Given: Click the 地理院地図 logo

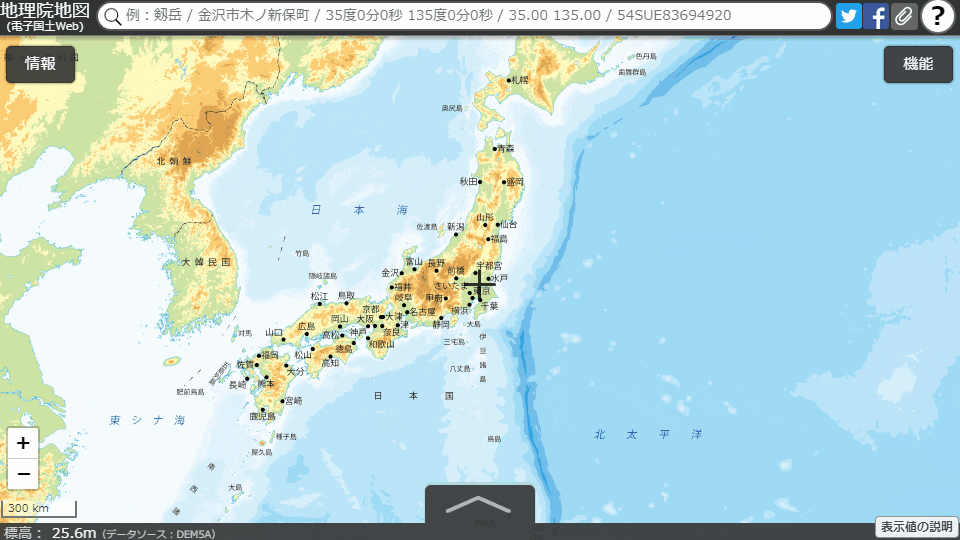Looking at the screenshot, I should (45, 17).
